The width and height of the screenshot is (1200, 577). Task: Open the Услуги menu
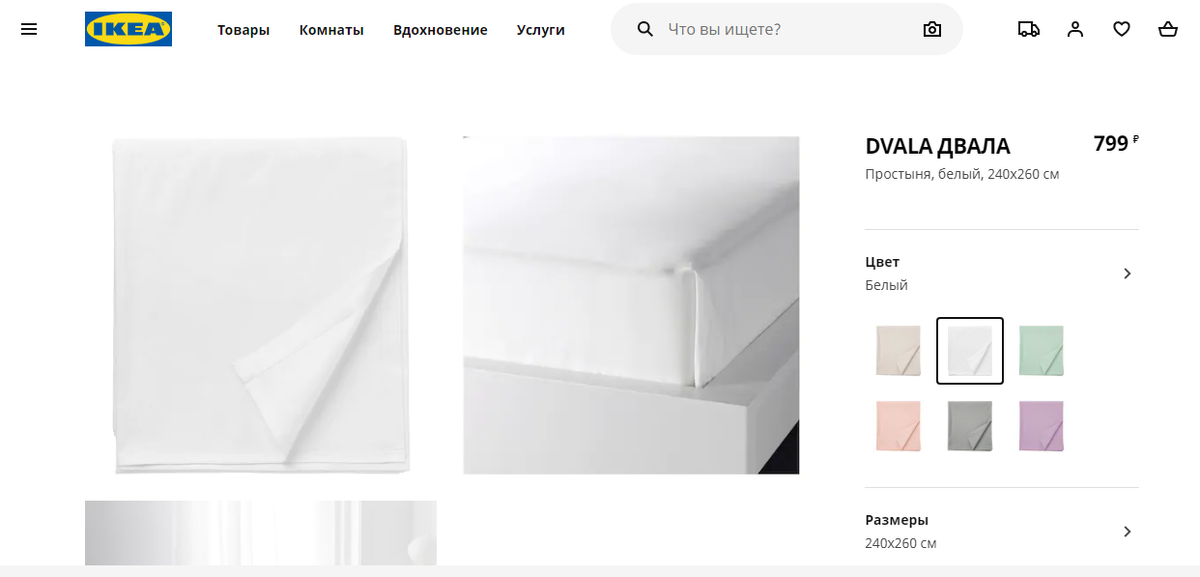pos(541,30)
